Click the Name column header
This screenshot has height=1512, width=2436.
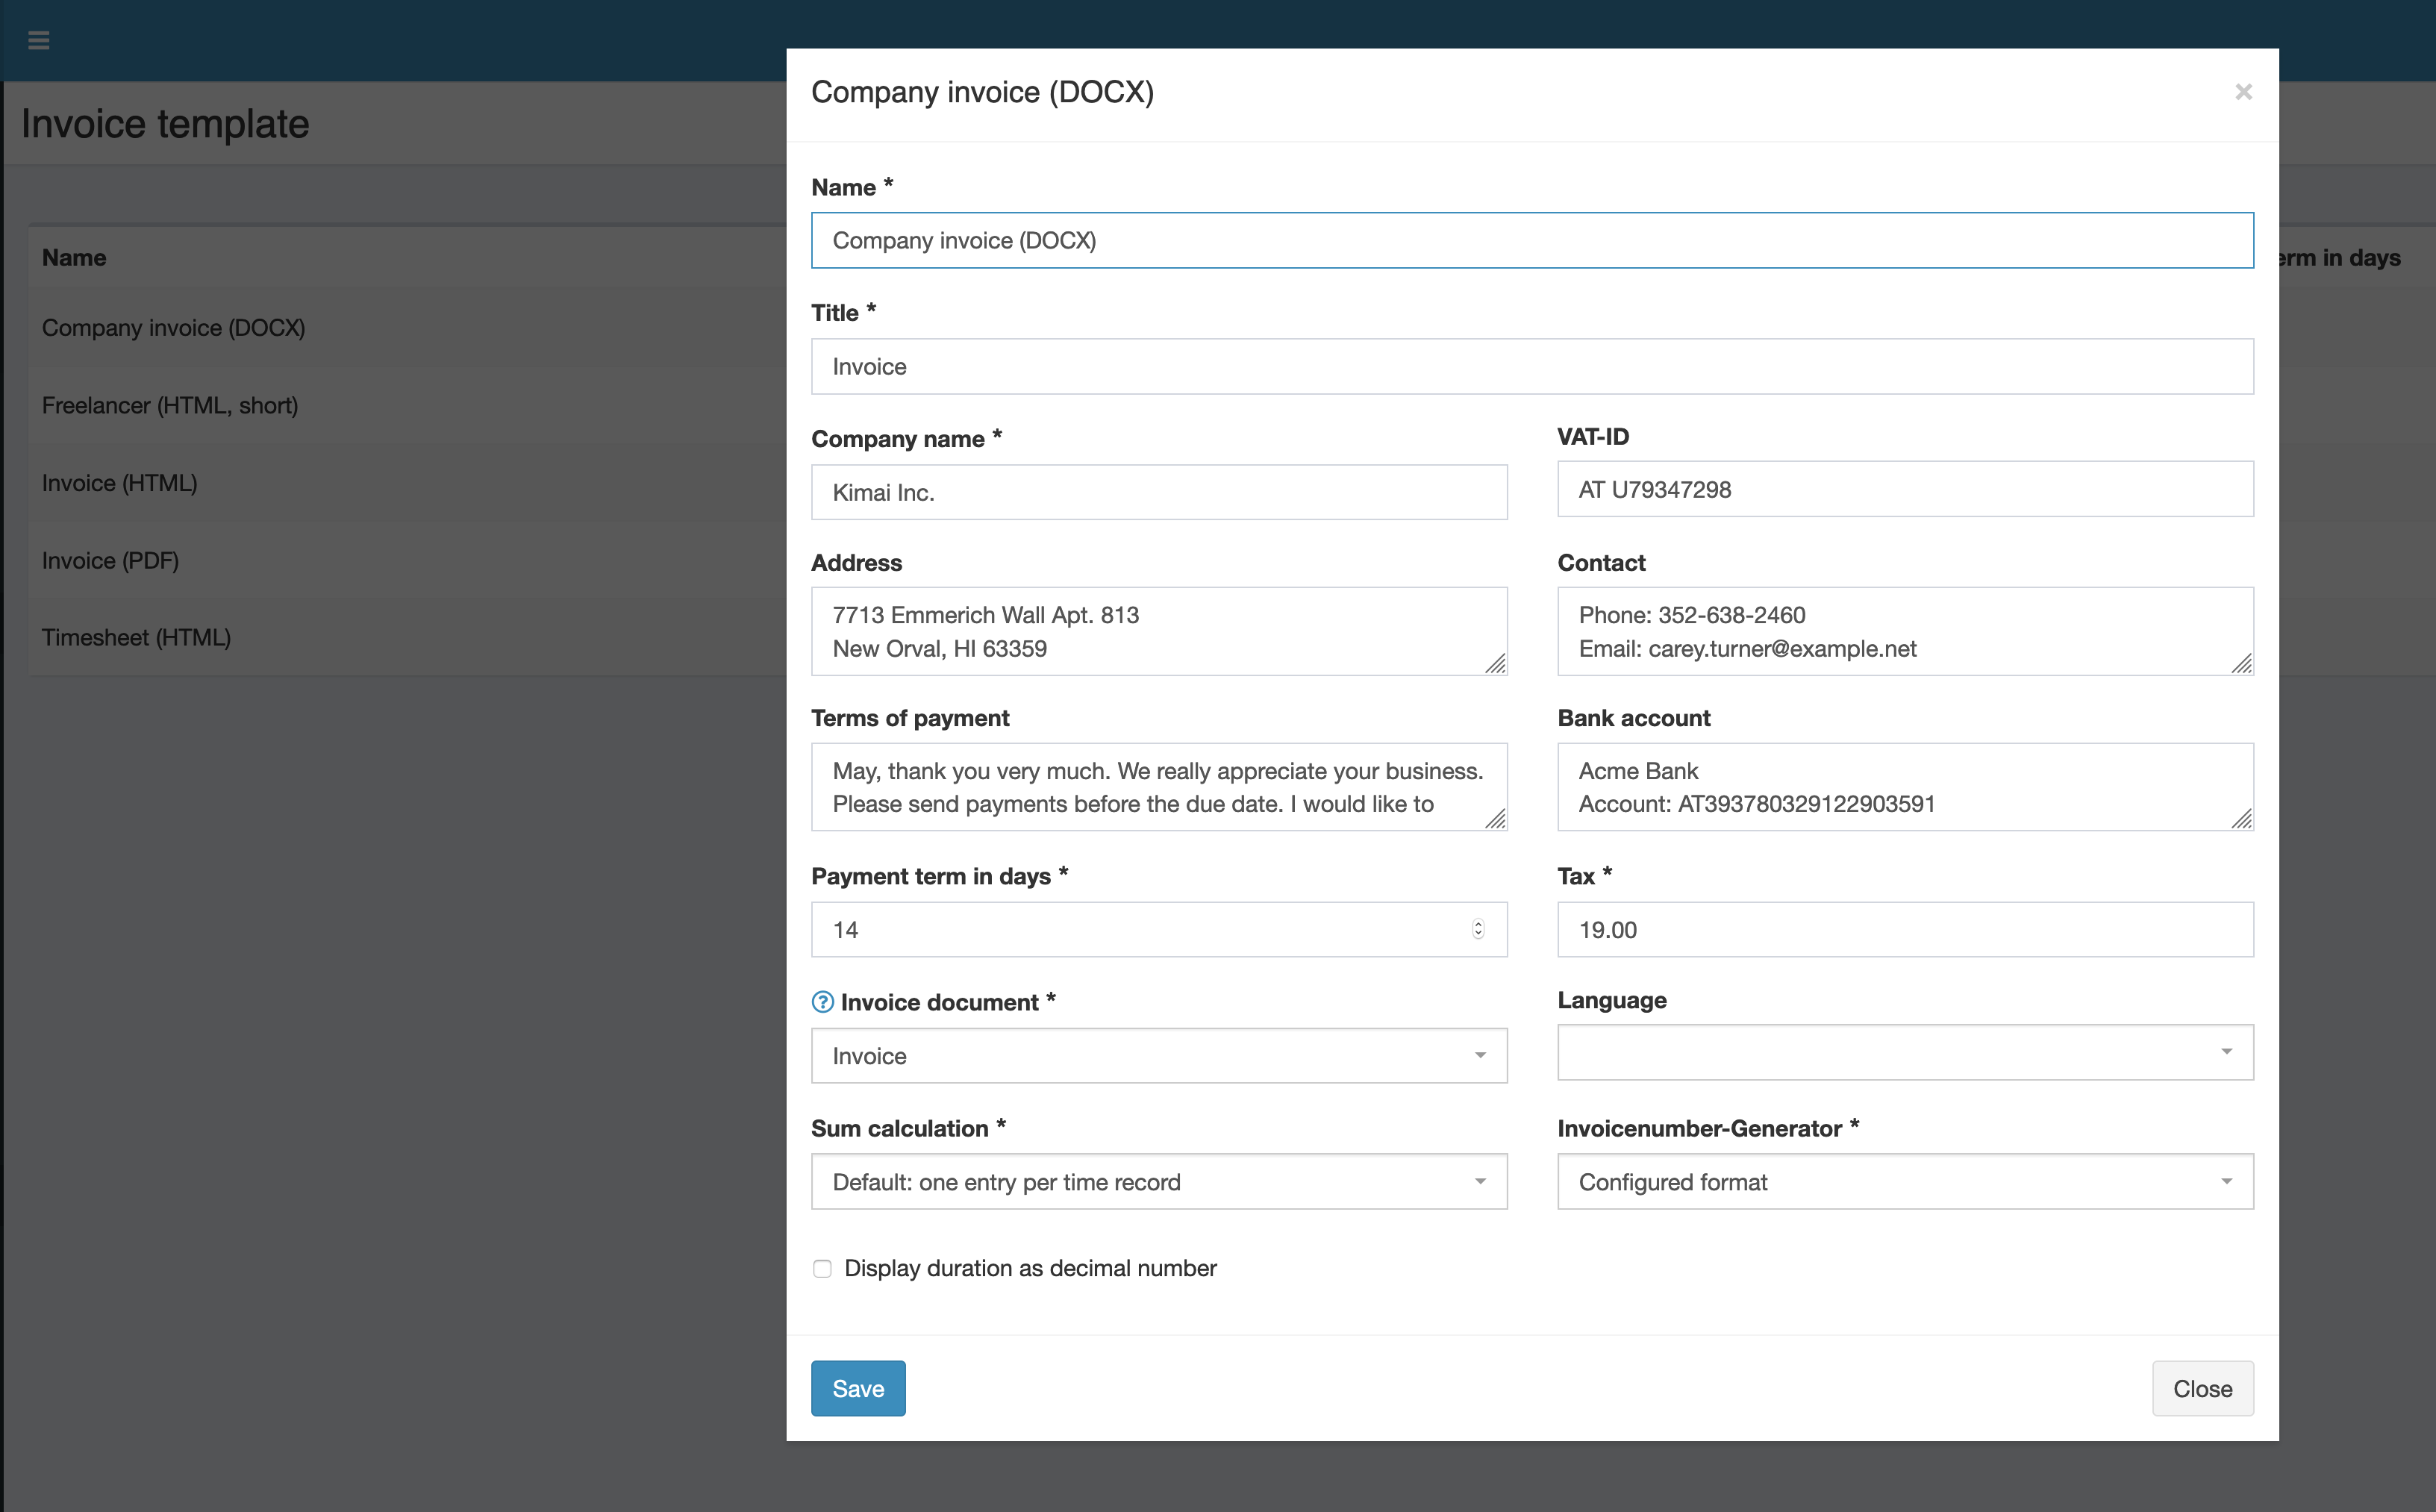click(x=74, y=258)
